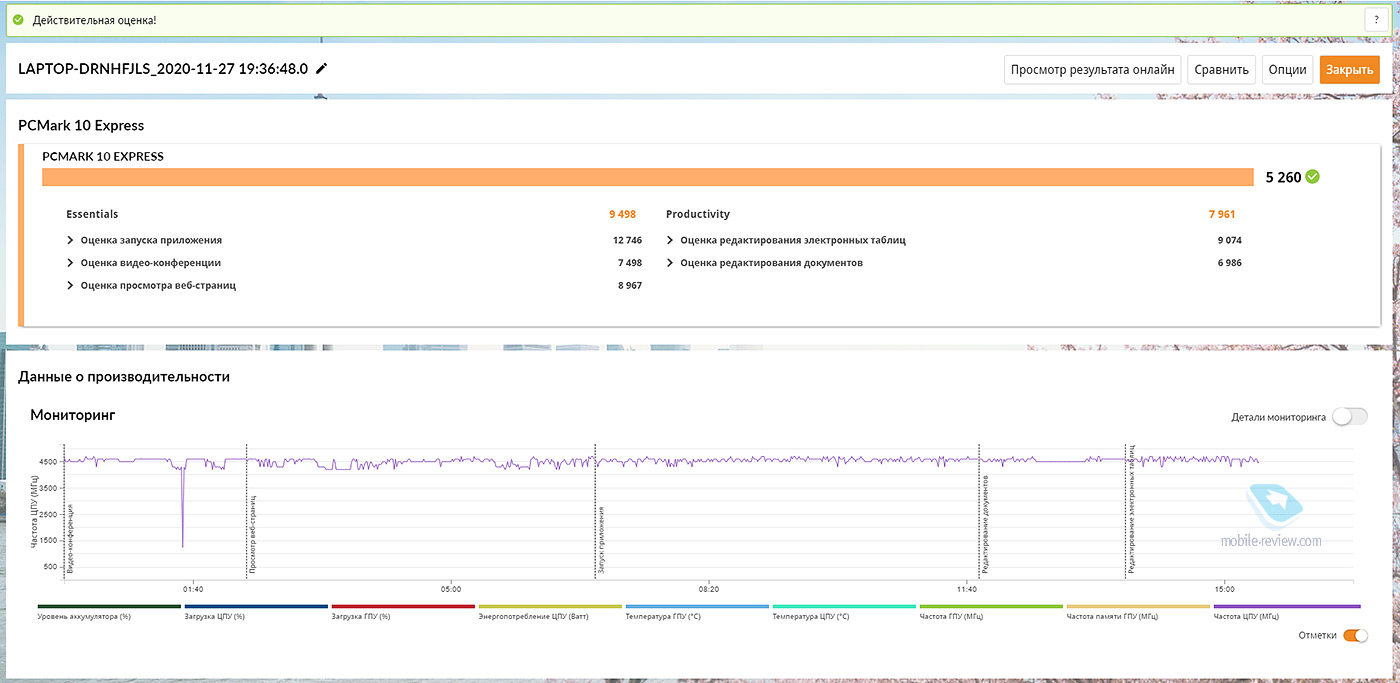Toggle Детали мониторинга switch
The height and width of the screenshot is (683, 1400).
click(x=1350, y=417)
